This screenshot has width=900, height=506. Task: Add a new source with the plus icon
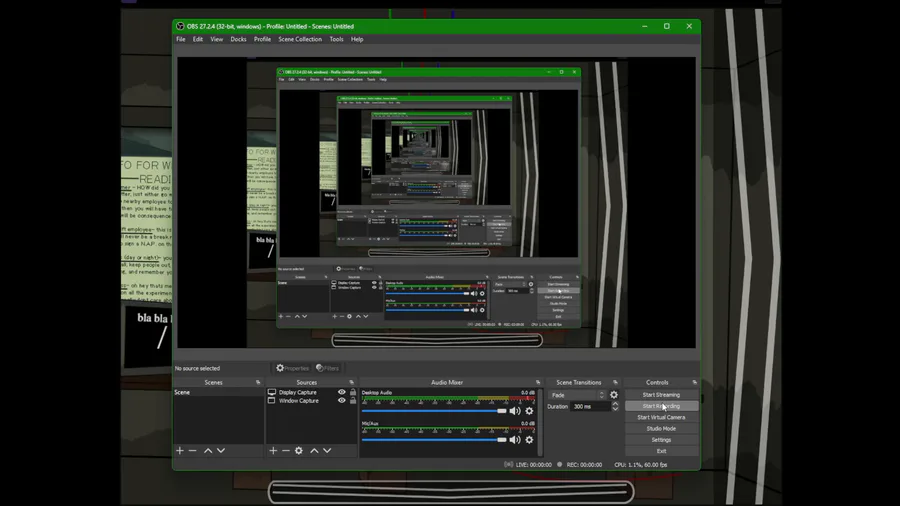click(x=273, y=451)
